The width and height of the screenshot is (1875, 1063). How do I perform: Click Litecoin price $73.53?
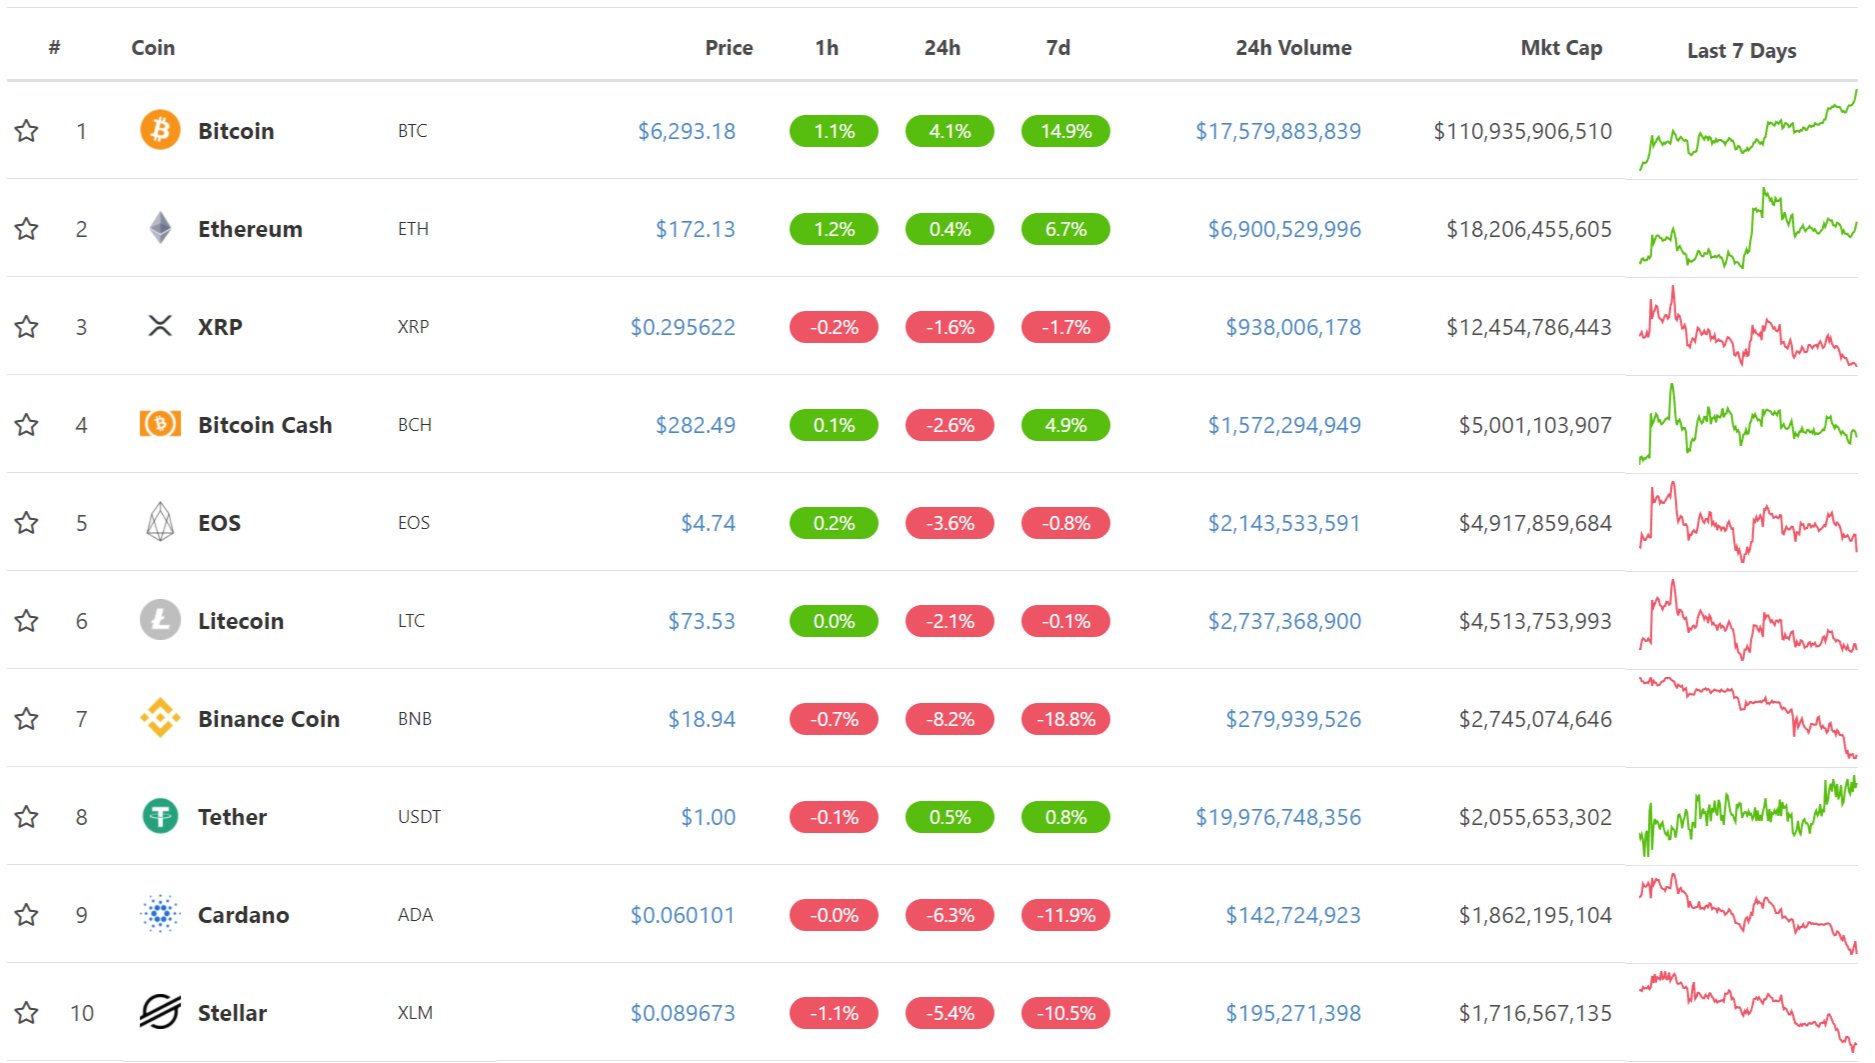[701, 620]
